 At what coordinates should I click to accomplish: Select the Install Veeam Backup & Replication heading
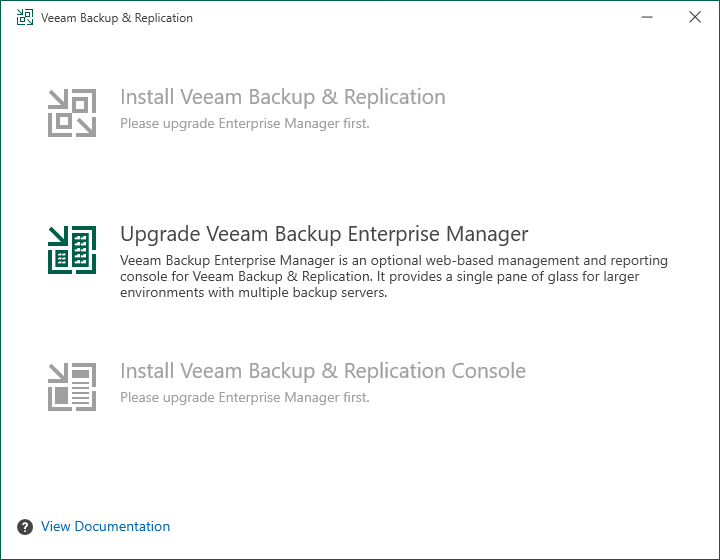283,97
